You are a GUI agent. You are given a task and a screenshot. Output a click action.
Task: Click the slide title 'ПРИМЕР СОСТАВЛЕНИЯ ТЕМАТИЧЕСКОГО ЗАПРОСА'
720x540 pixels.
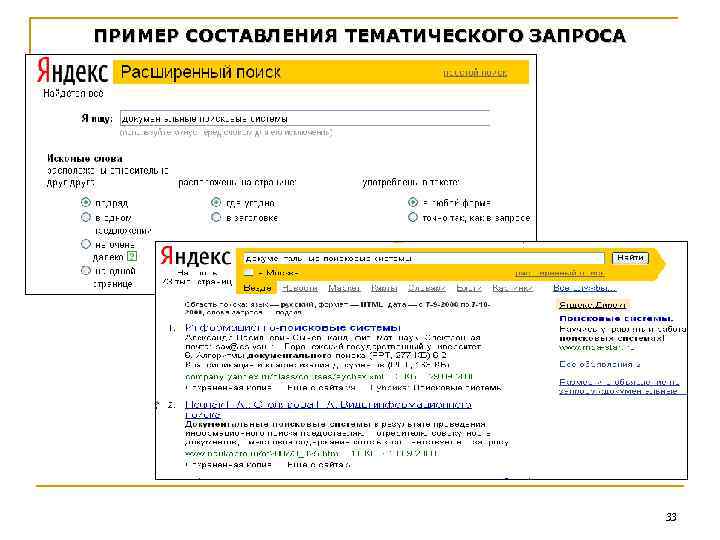(x=360, y=35)
